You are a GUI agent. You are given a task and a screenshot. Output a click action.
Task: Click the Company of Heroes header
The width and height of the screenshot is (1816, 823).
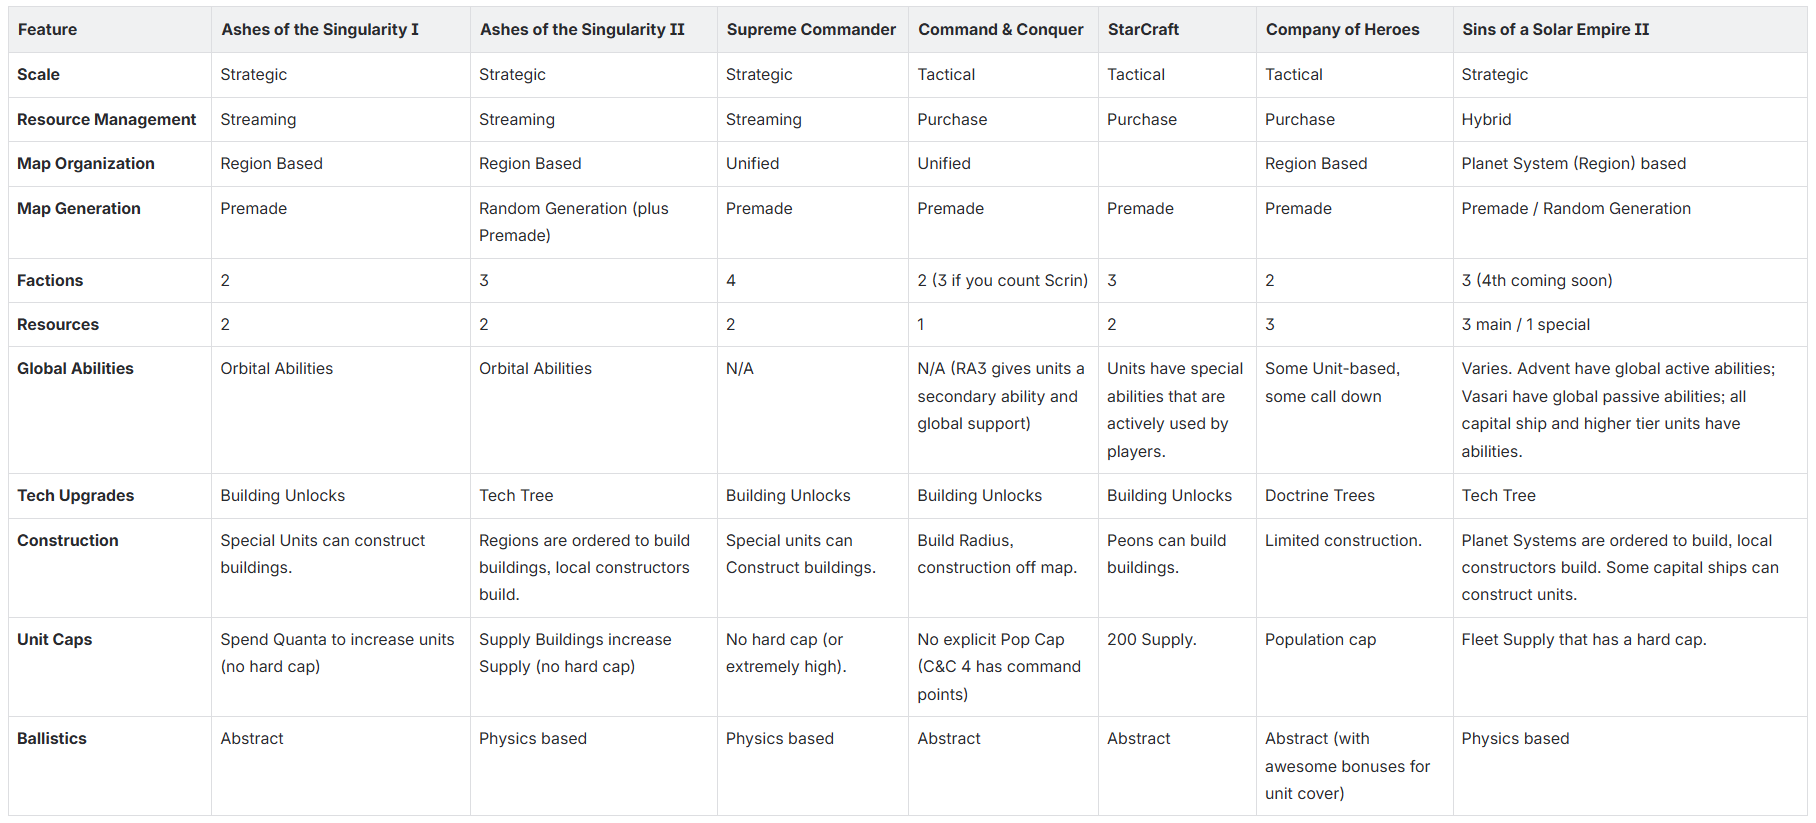(x=1342, y=30)
